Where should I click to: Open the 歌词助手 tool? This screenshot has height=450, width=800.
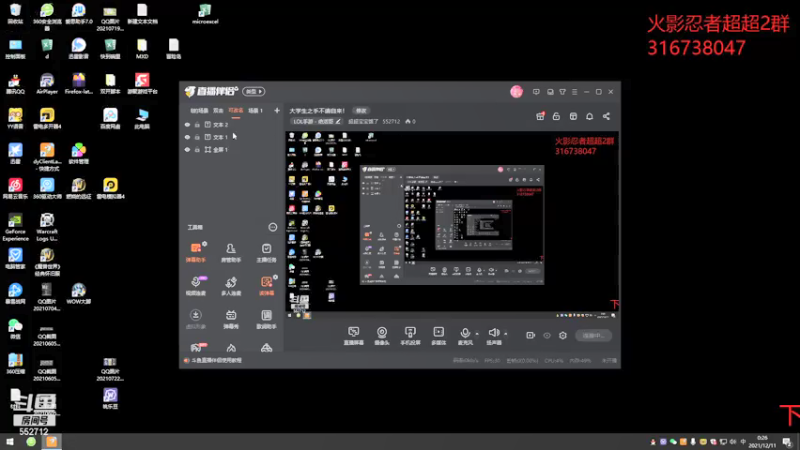(x=266, y=319)
